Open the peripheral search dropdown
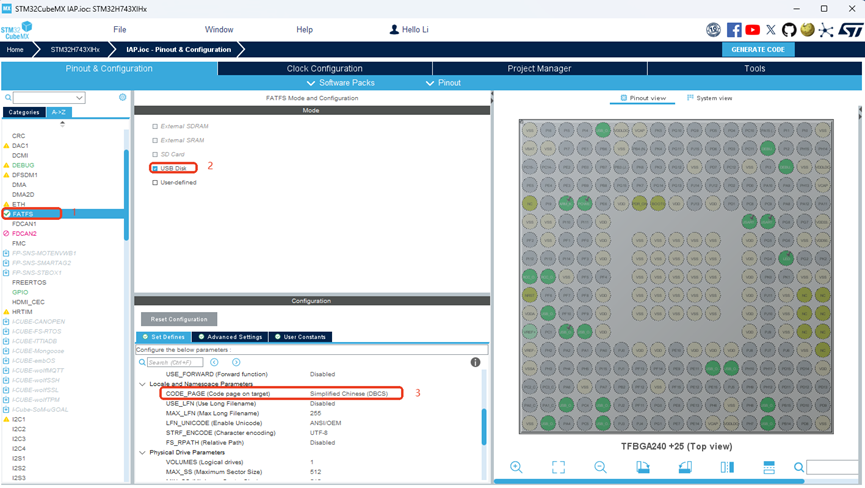865x488 pixels. click(x=79, y=98)
